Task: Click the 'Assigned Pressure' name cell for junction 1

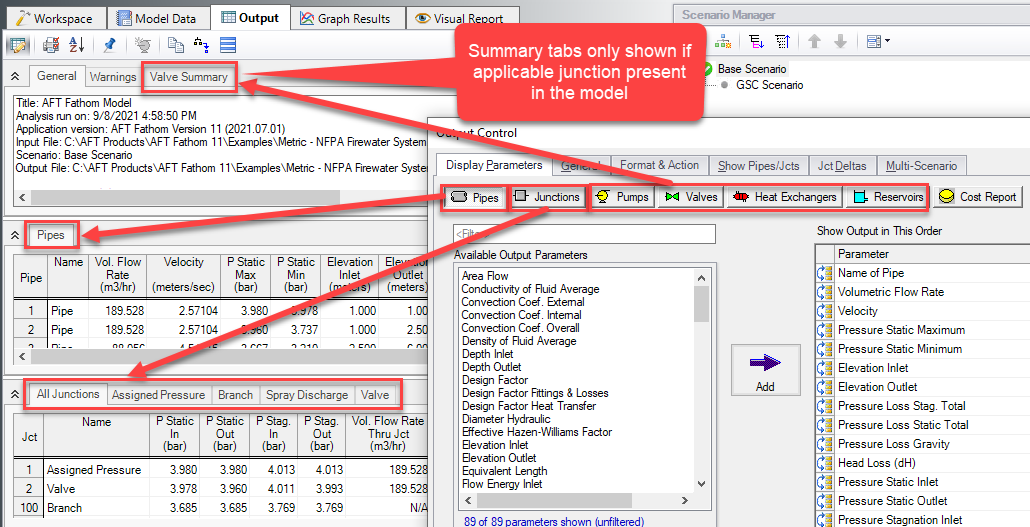Action: pos(97,470)
